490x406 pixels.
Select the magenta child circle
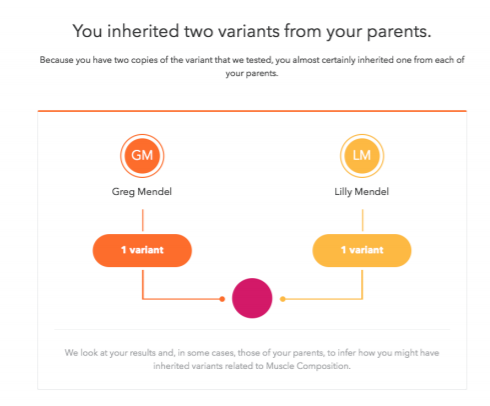[x=252, y=298]
